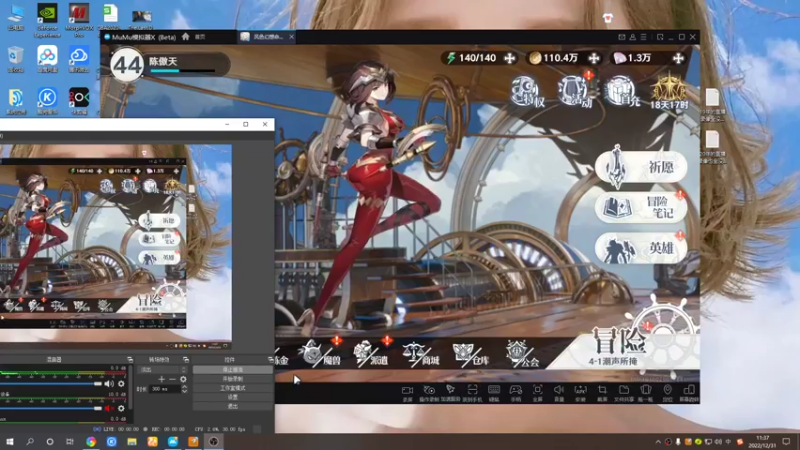Open the 魔兽 beast menu in bottom bar
This screenshot has height=450, width=800.
tap(320, 353)
